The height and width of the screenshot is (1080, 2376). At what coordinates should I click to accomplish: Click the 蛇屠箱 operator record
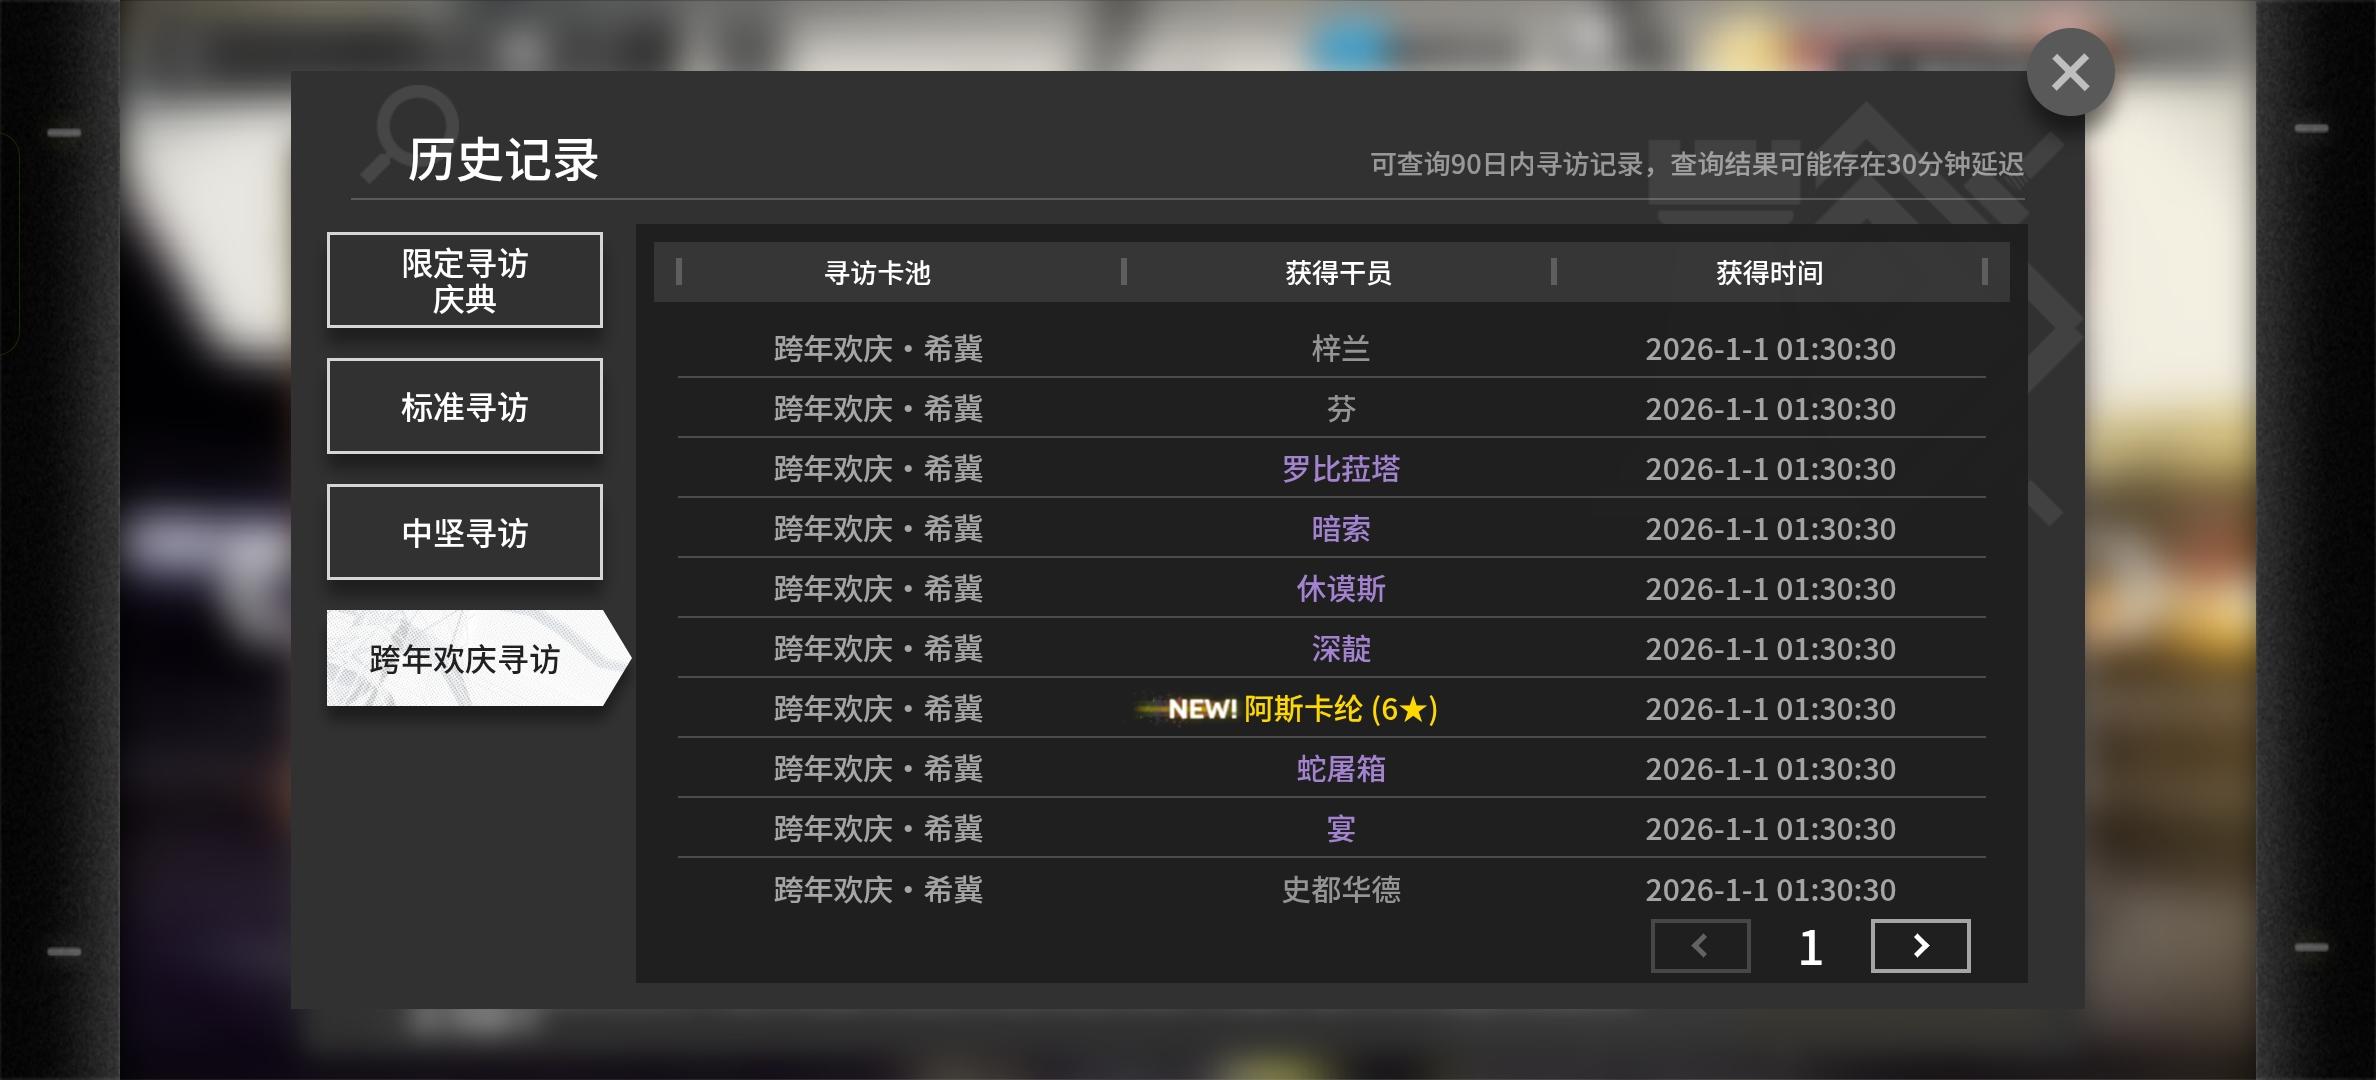click(x=1340, y=768)
